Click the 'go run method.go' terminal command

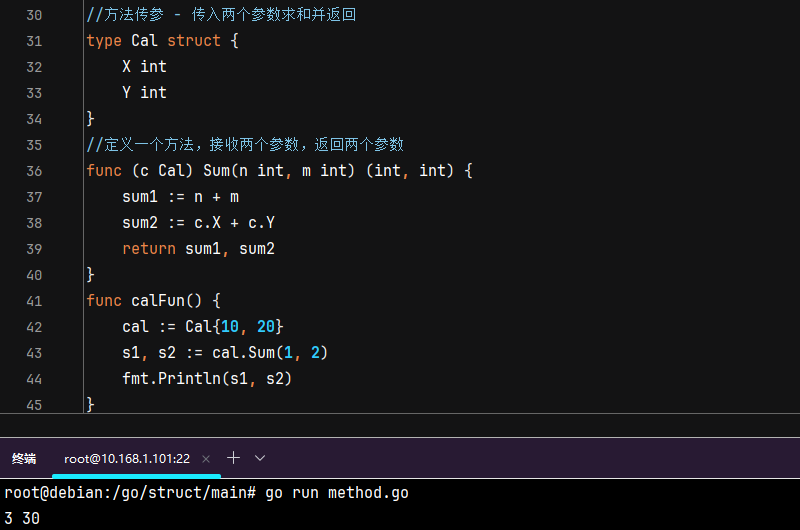(x=336, y=493)
